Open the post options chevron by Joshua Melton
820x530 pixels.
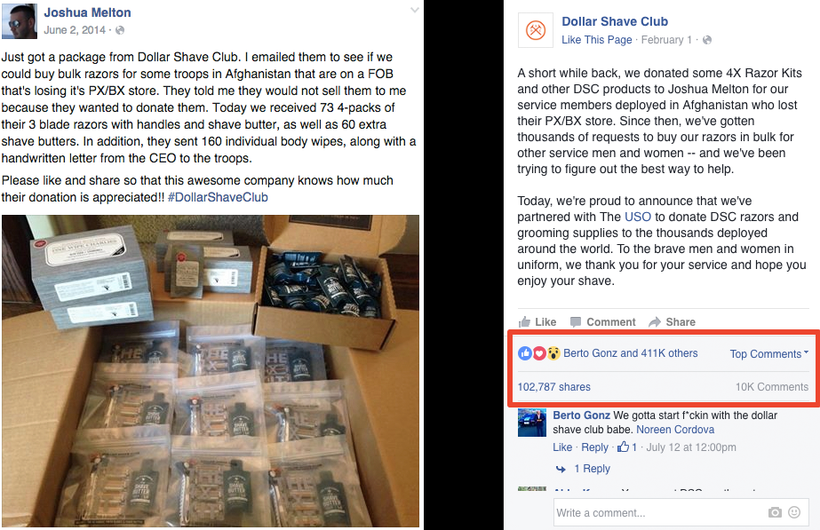coord(415,10)
